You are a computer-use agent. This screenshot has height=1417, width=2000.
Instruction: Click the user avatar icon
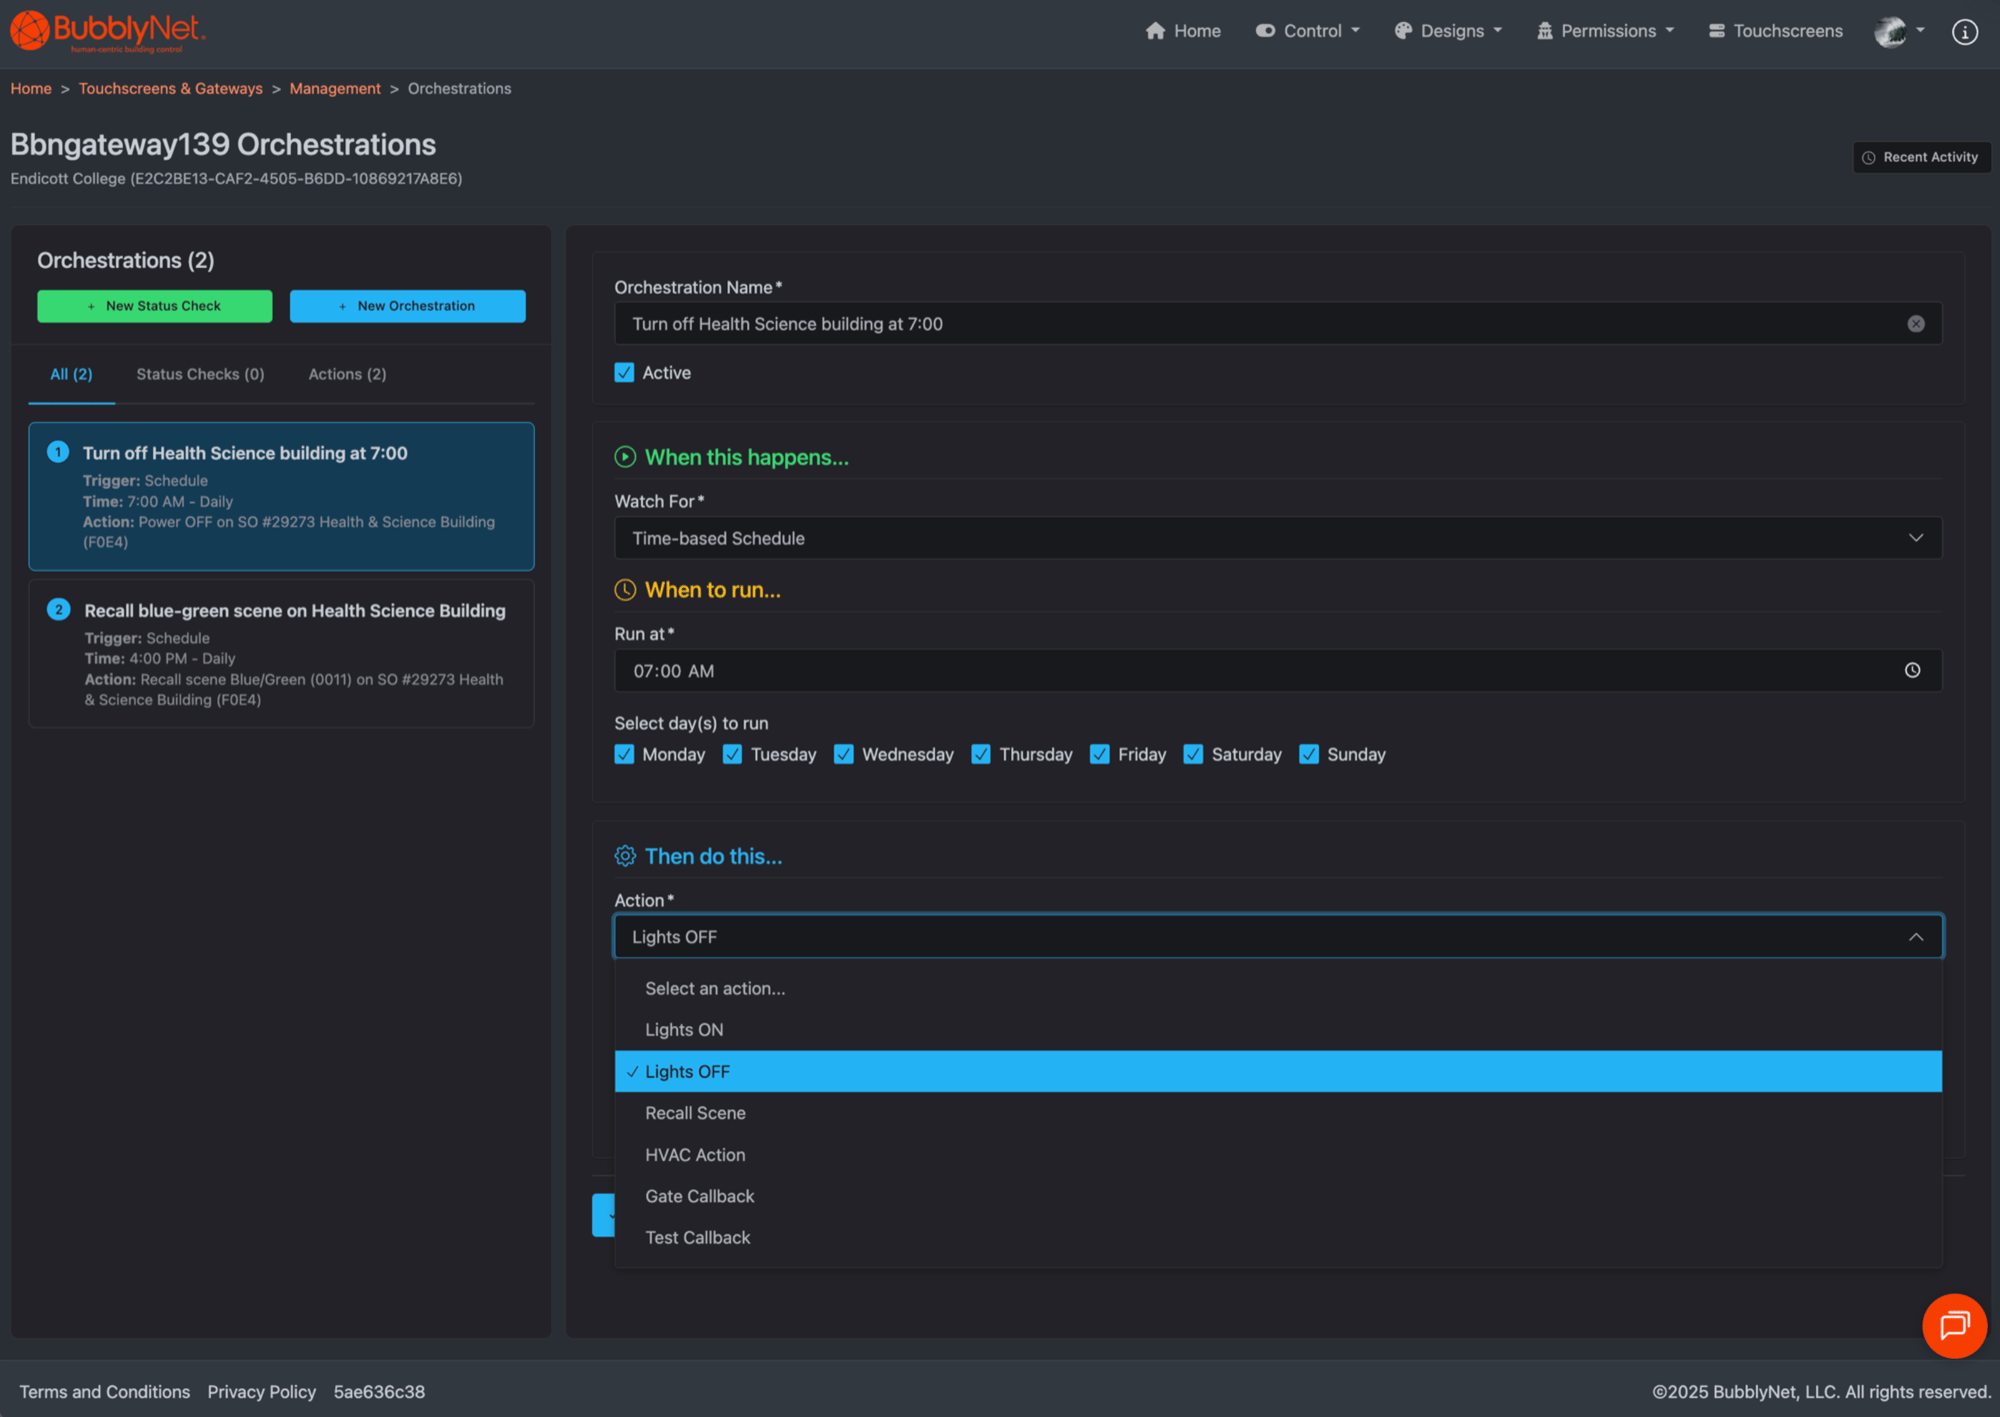point(1889,32)
